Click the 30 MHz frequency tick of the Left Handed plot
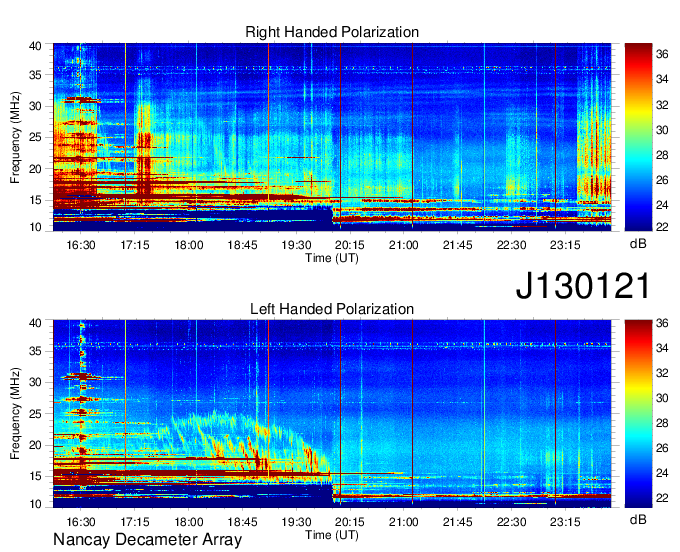The width and height of the screenshot is (680, 552). (36, 382)
